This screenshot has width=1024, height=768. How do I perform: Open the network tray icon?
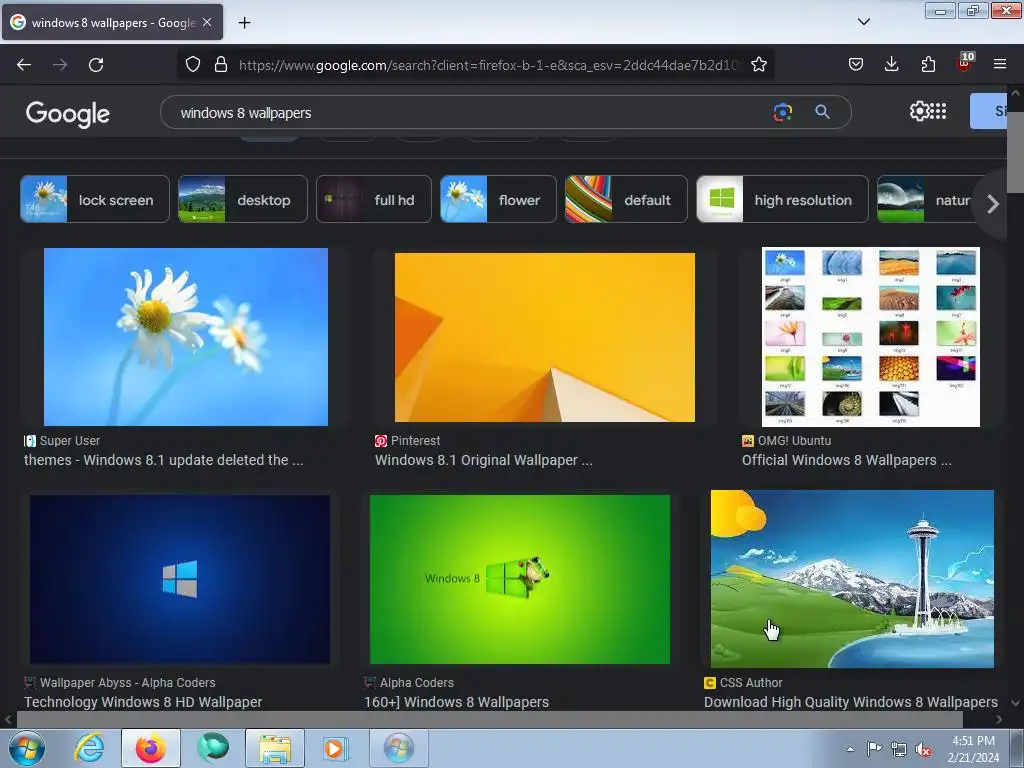(x=899, y=749)
